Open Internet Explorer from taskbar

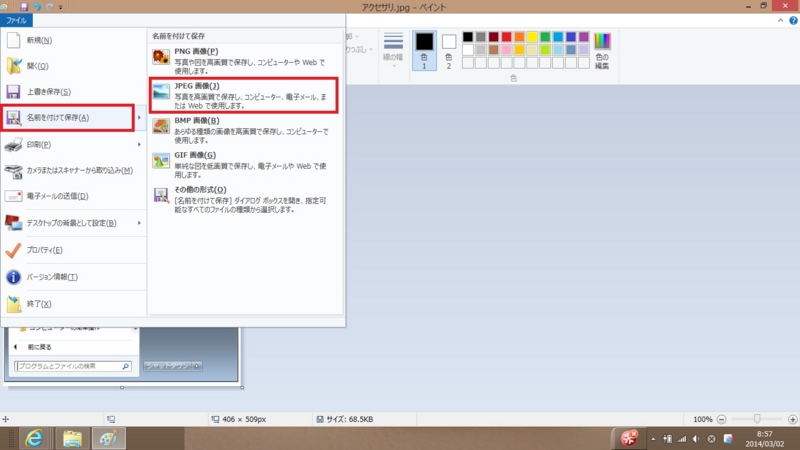pyautogui.click(x=34, y=438)
